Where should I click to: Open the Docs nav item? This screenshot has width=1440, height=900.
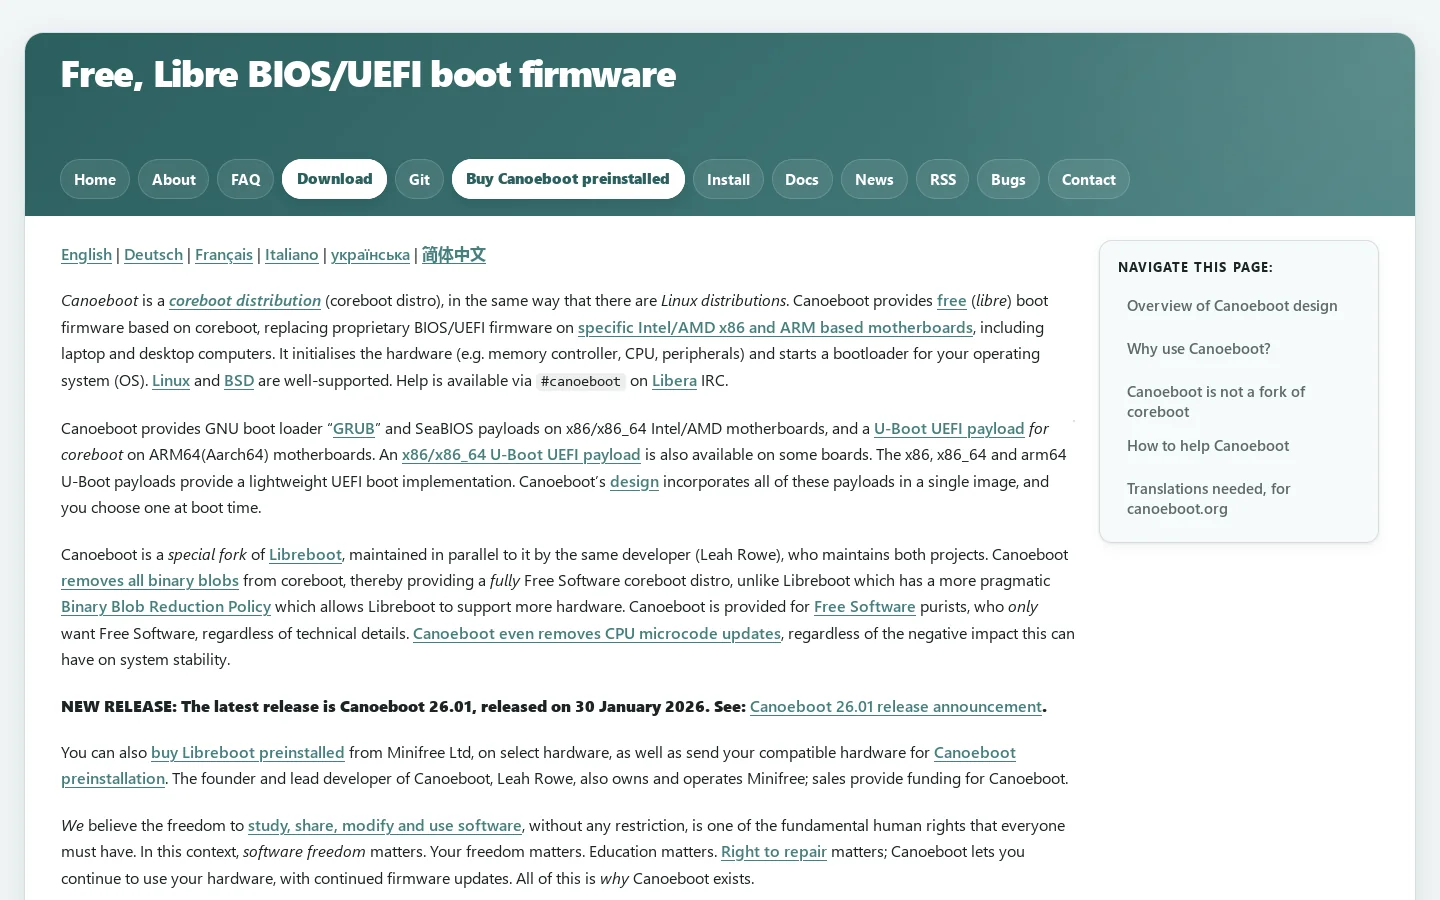pos(802,179)
